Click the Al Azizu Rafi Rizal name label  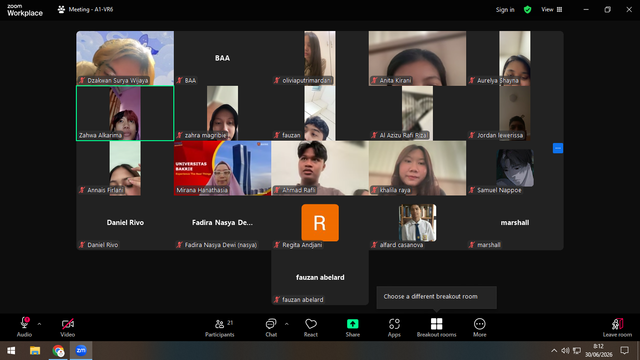404,135
